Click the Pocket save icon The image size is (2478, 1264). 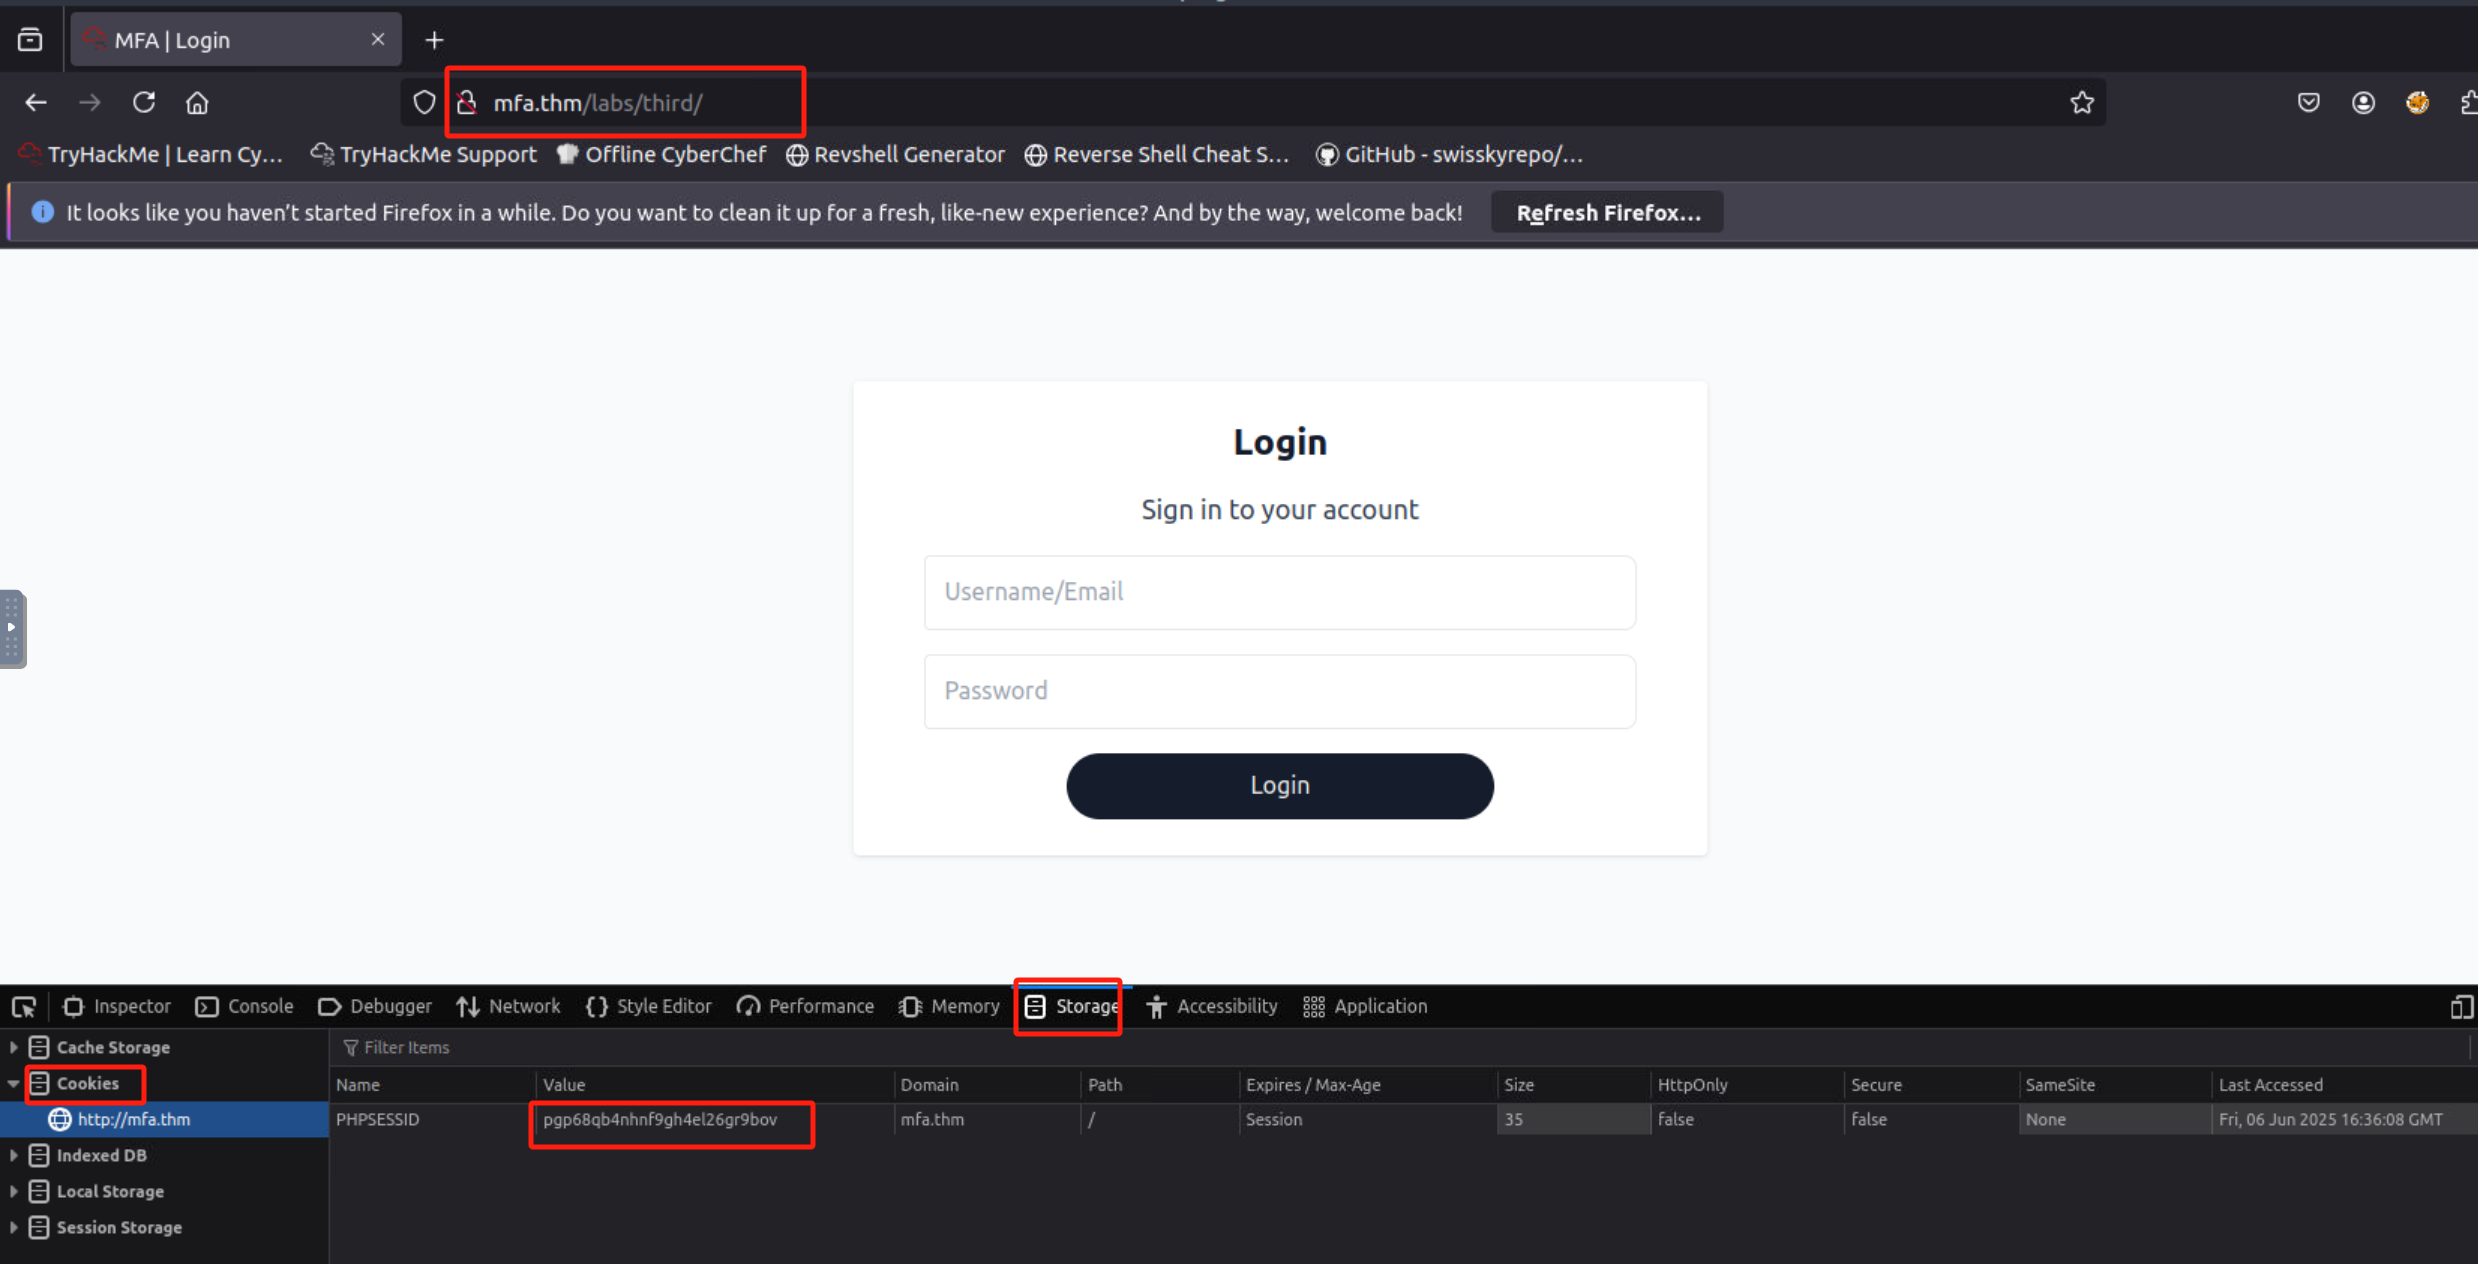point(2308,102)
